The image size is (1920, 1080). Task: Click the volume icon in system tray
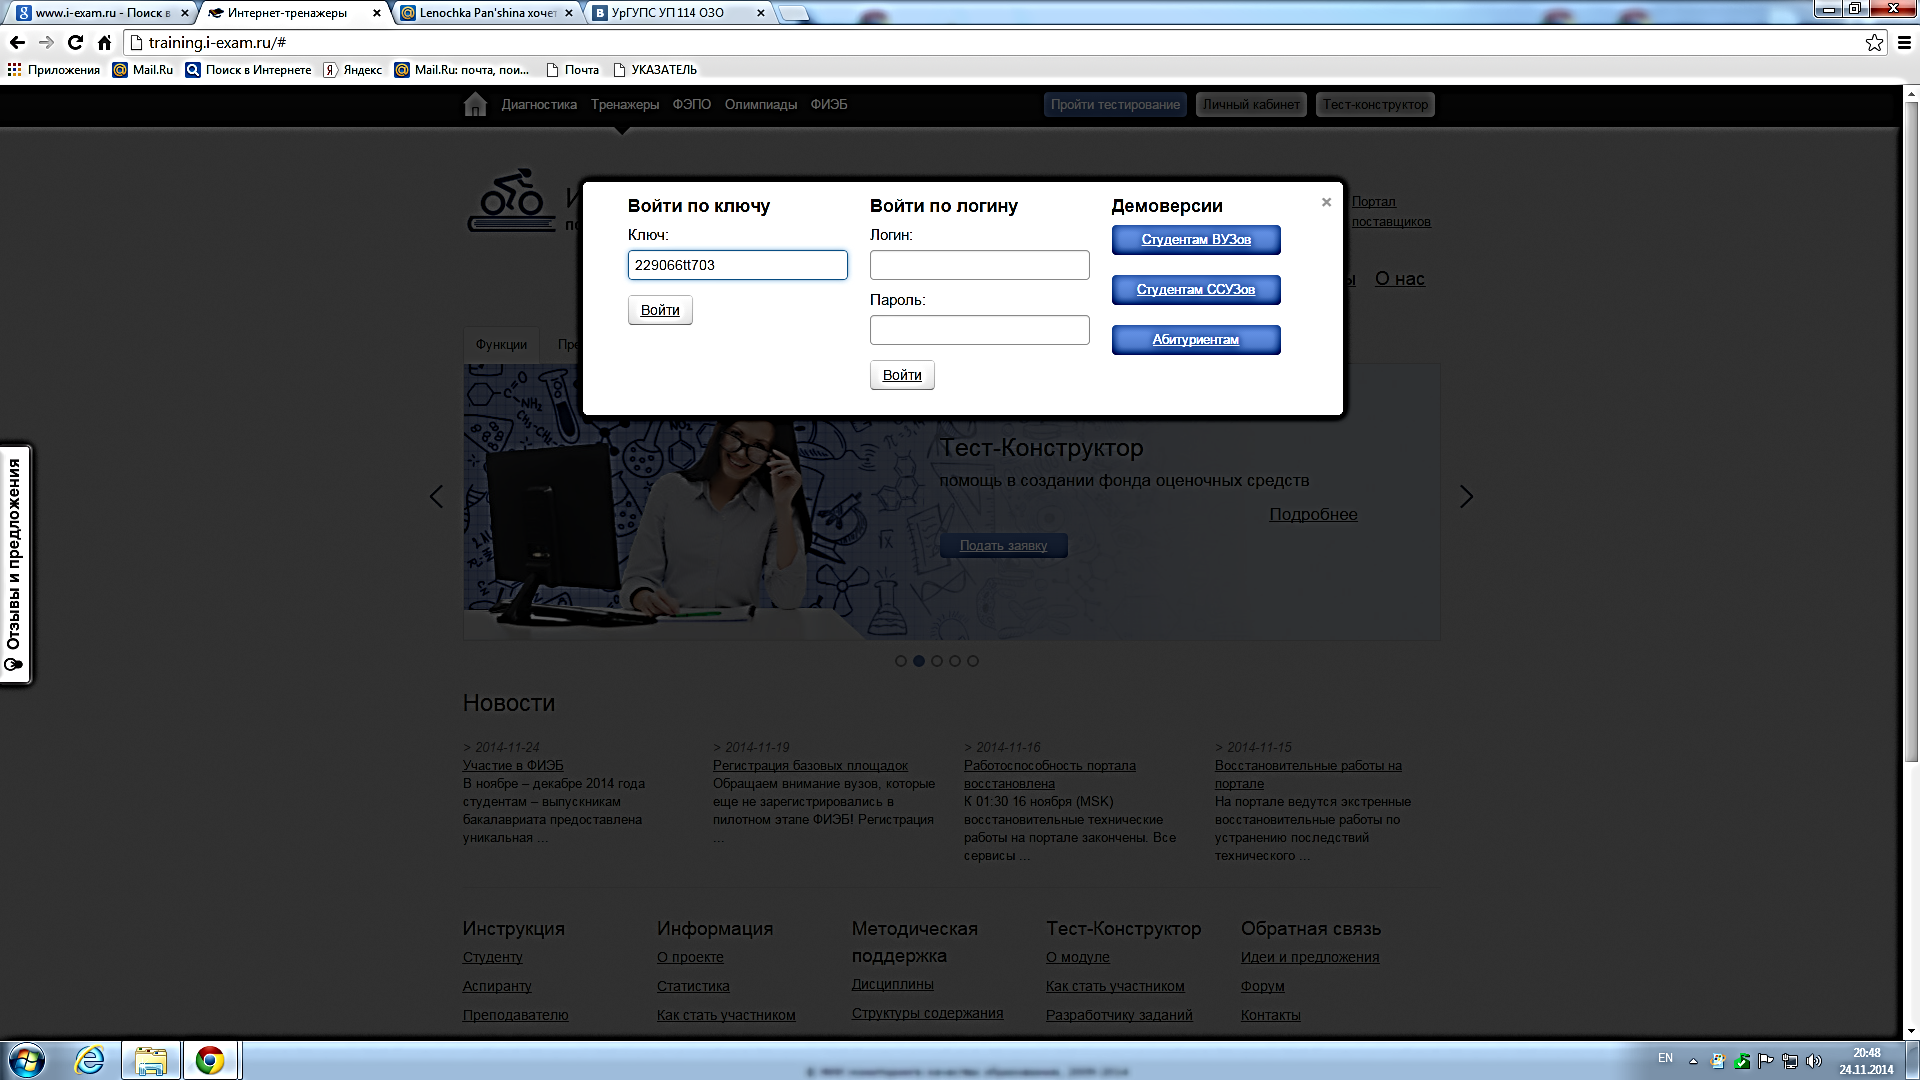pyautogui.click(x=1814, y=1061)
